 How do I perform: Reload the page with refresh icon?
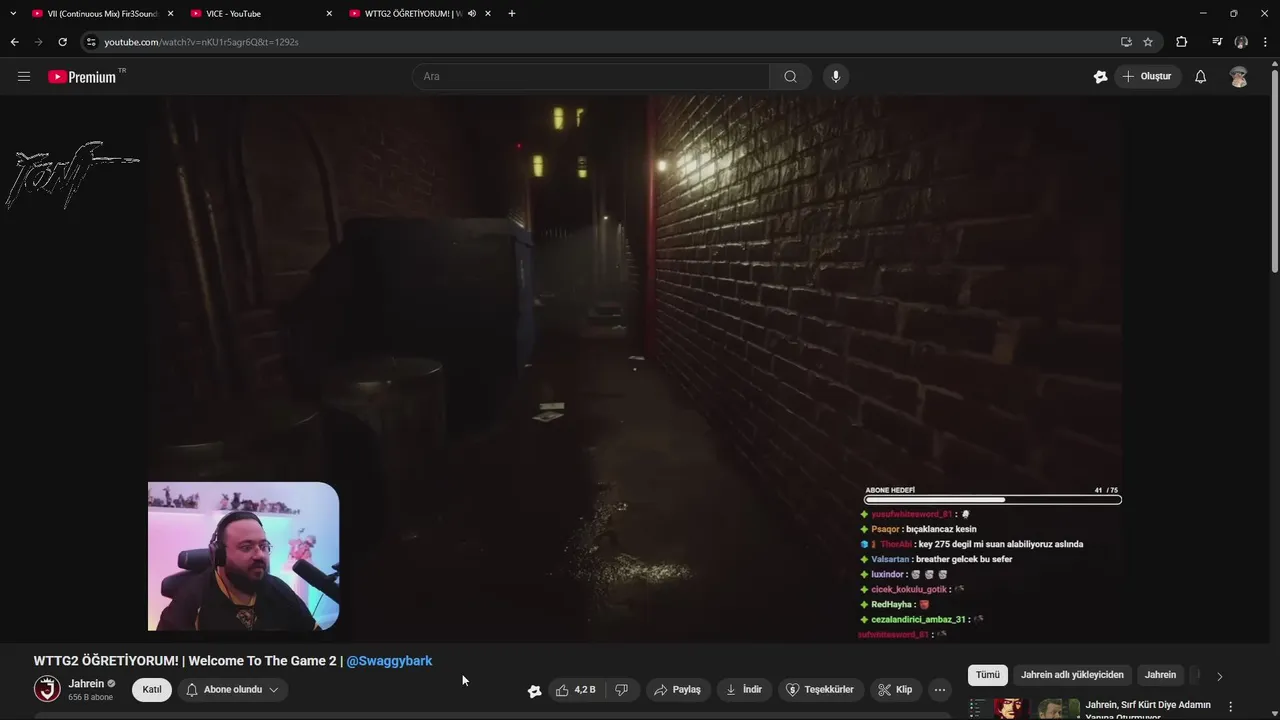[62, 42]
